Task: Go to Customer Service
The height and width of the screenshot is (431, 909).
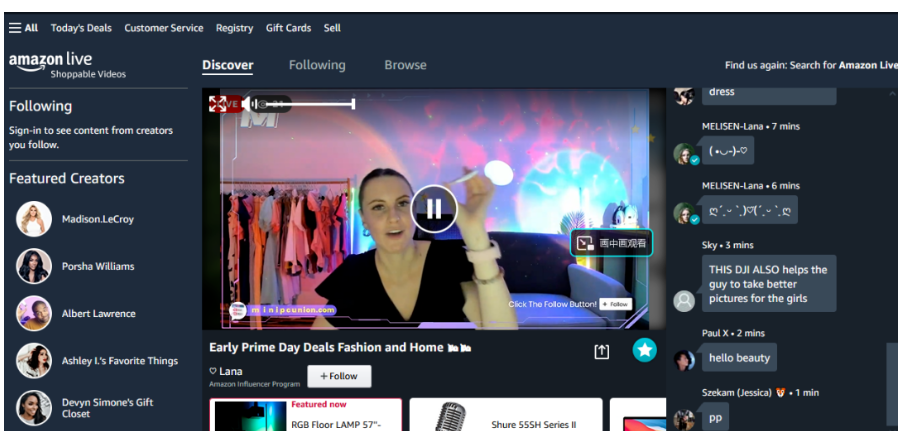Action: point(163,28)
